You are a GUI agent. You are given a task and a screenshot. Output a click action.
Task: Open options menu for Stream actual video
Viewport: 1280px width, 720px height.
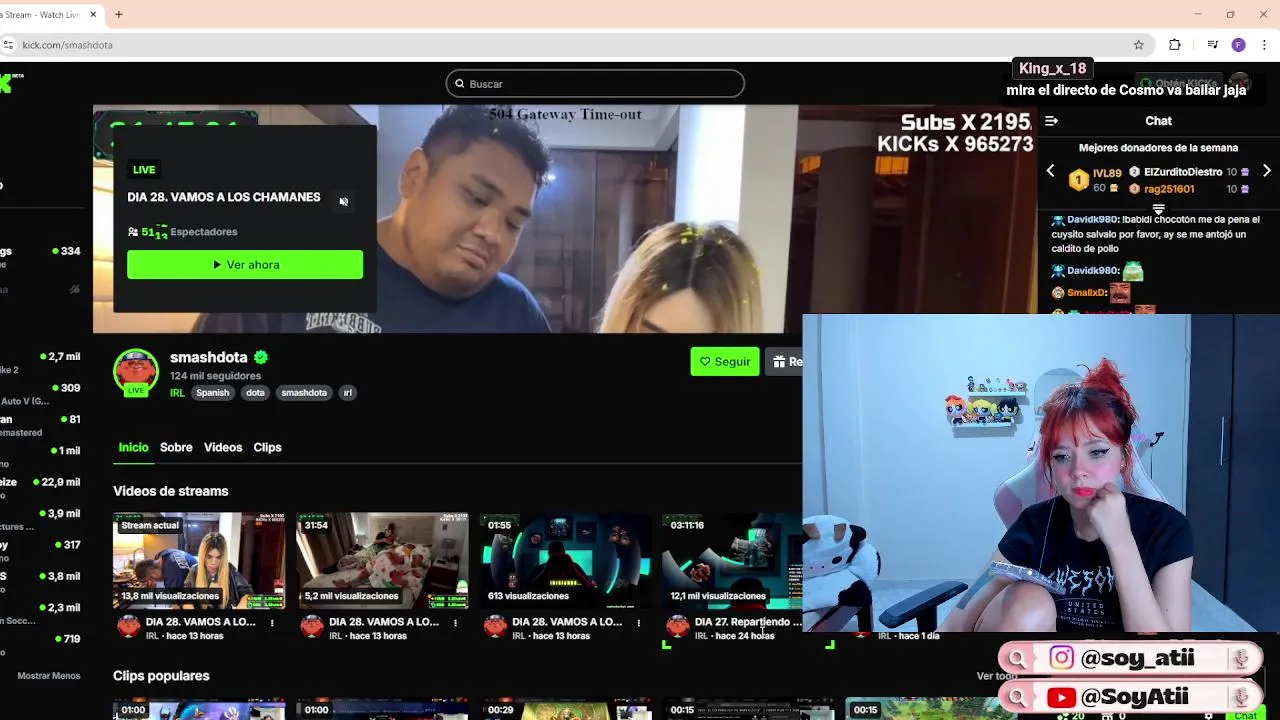coord(272,623)
